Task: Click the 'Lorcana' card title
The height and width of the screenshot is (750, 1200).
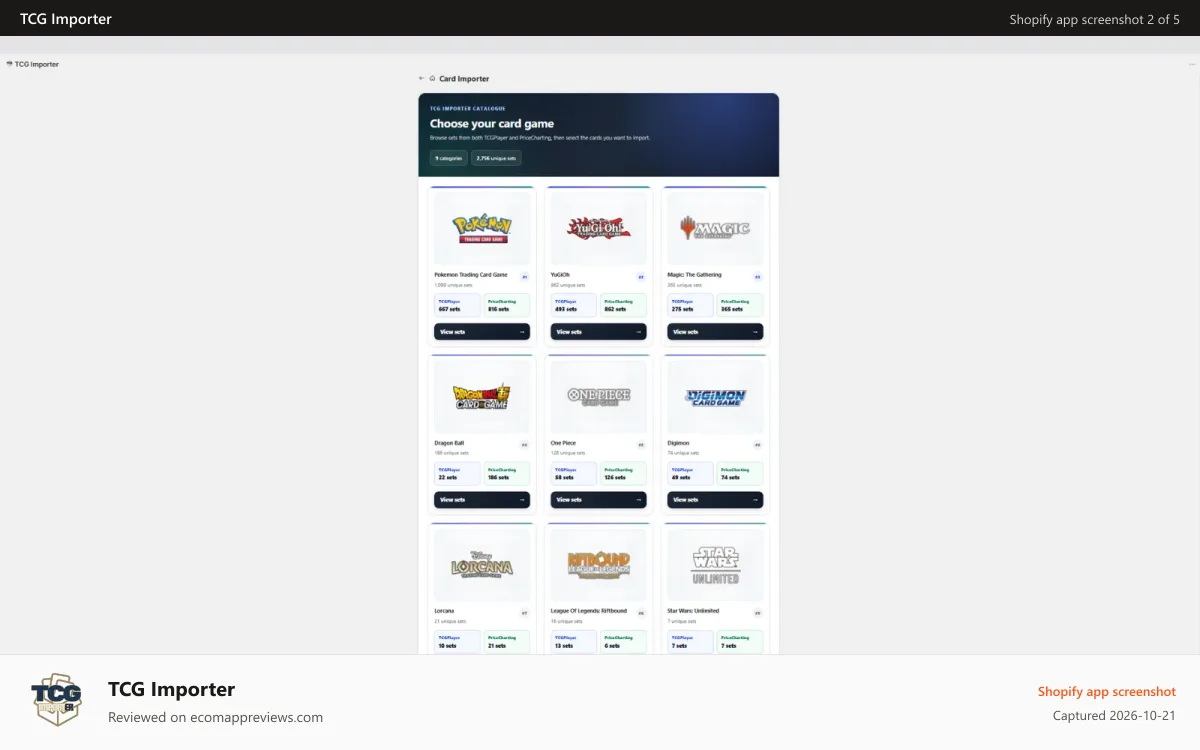Action: click(x=444, y=610)
